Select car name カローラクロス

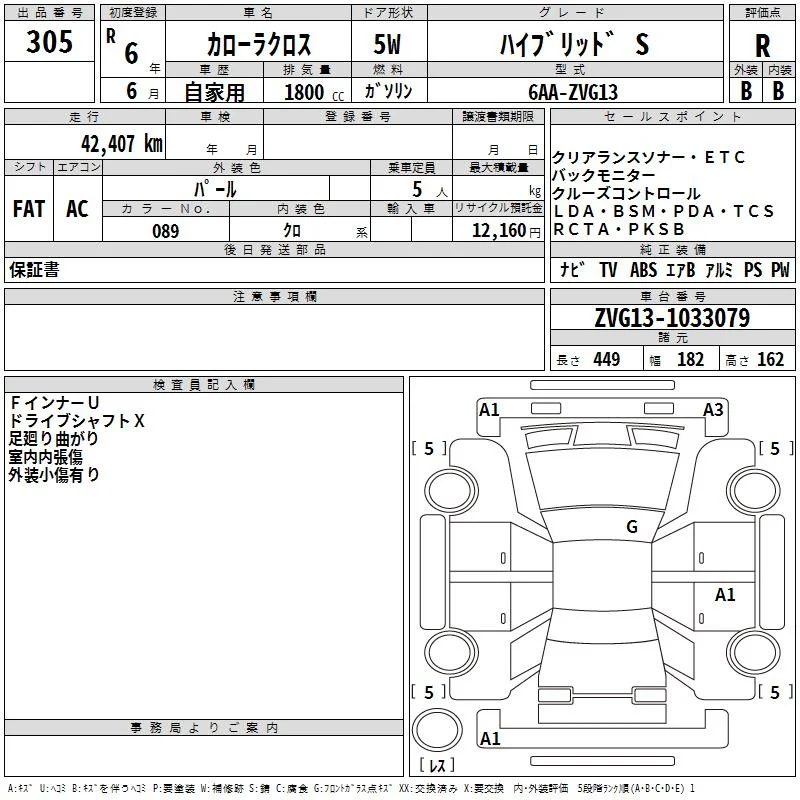click(259, 44)
